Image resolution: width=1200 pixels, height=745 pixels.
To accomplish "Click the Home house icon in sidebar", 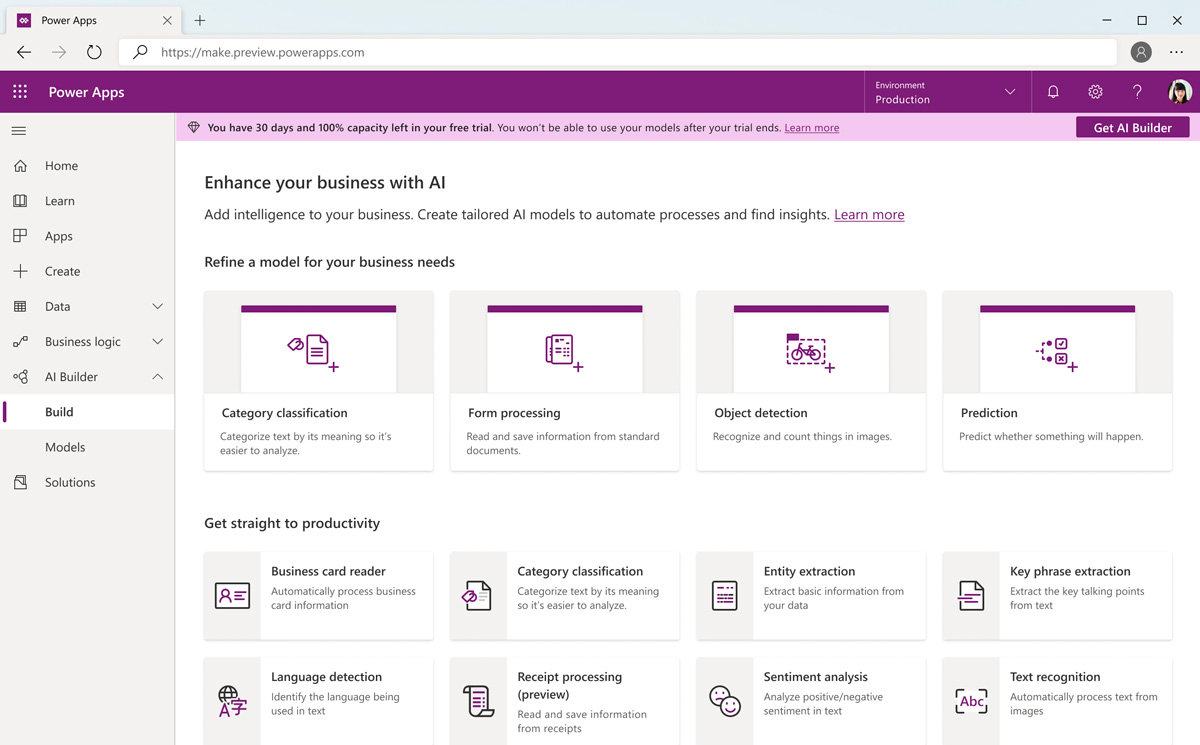I will (20, 166).
